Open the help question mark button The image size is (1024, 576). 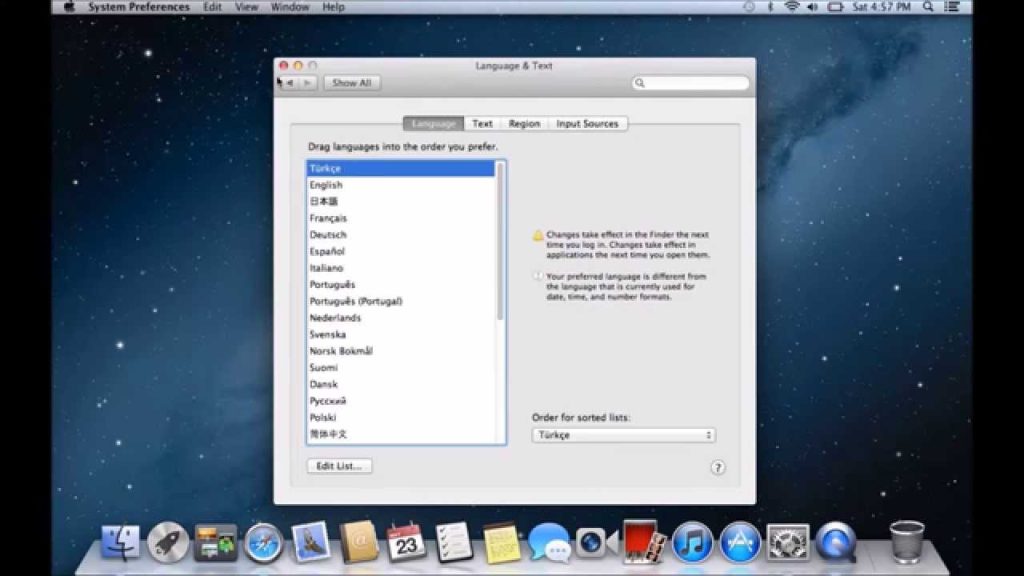coord(718,468)
